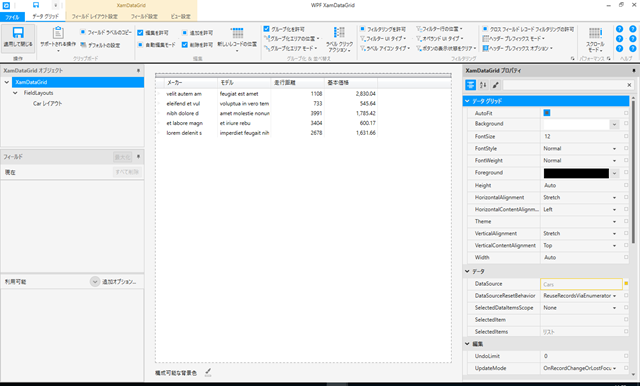The image size is (640, 386).
Task: Collapse the 編集 property section
Action: tap(467, 344)
